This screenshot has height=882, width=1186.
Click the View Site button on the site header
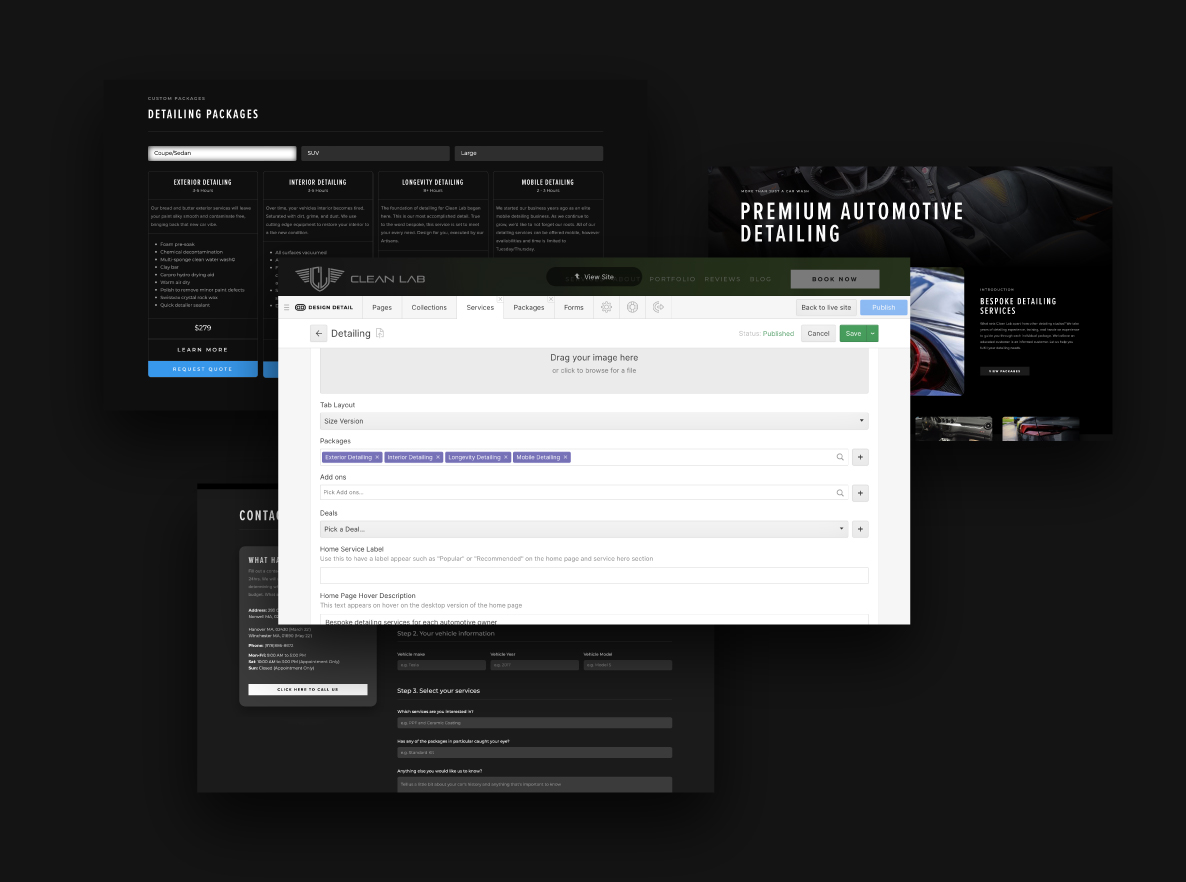point(594,276)
